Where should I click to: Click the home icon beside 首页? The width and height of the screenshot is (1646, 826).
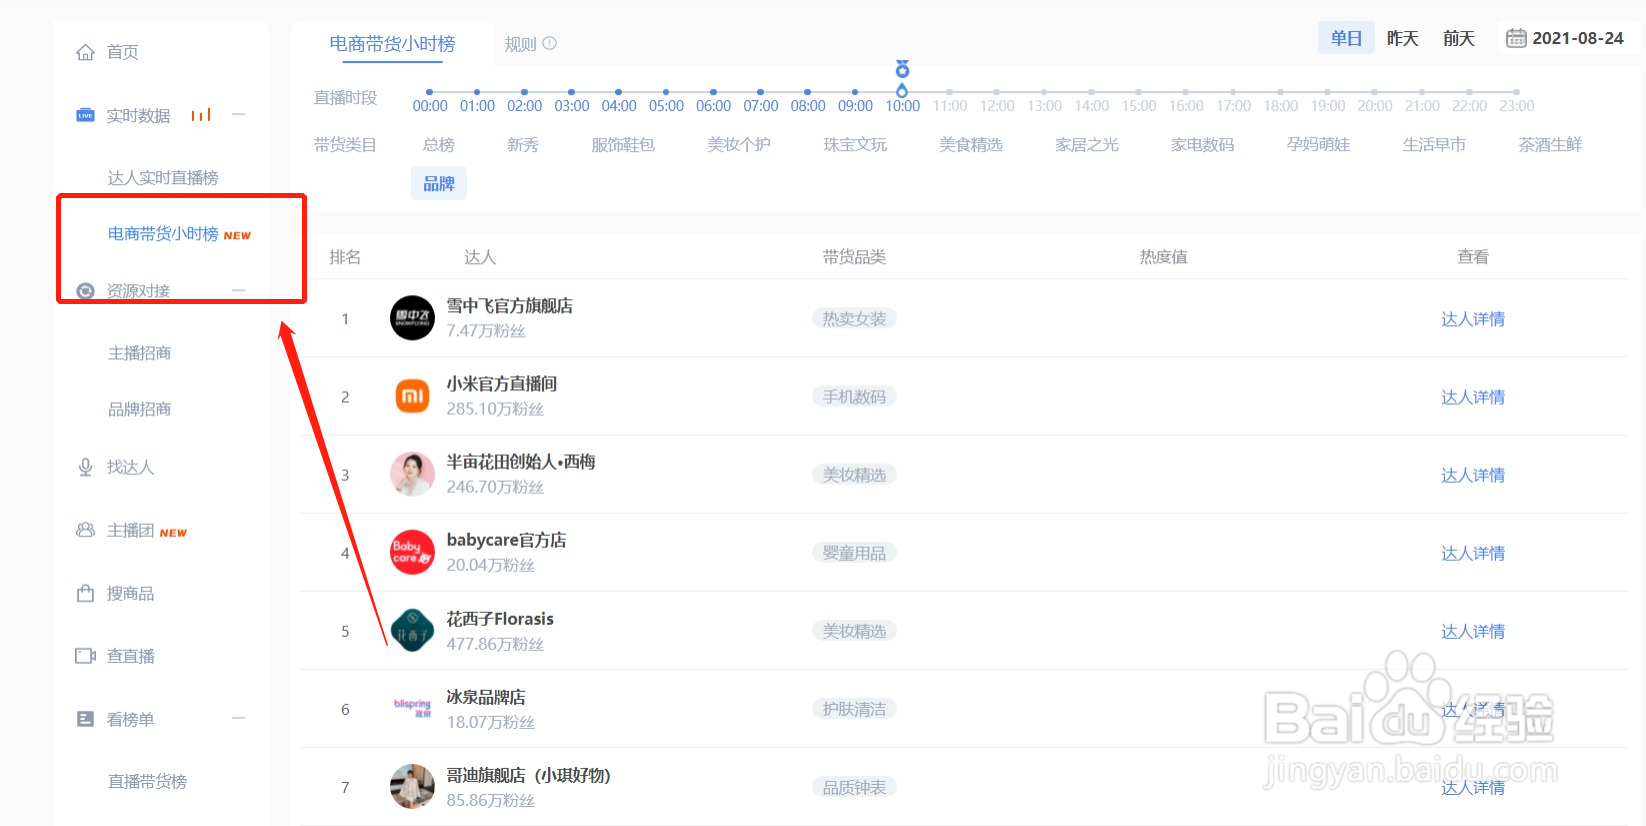coord(86,52)
